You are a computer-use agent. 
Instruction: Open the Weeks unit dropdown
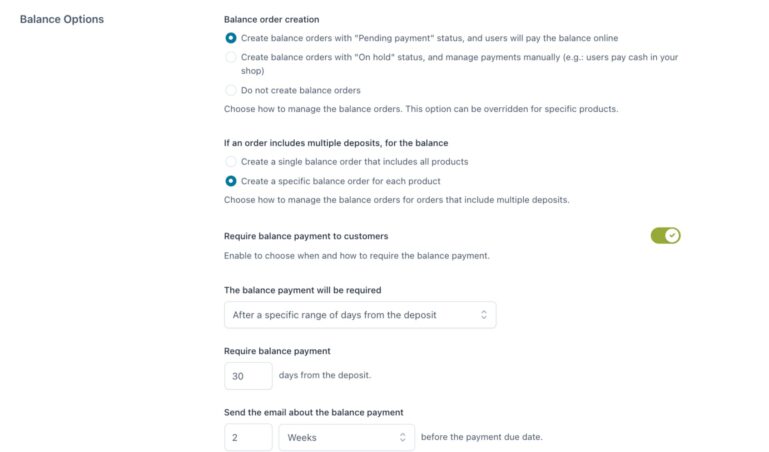pos(340,437)
